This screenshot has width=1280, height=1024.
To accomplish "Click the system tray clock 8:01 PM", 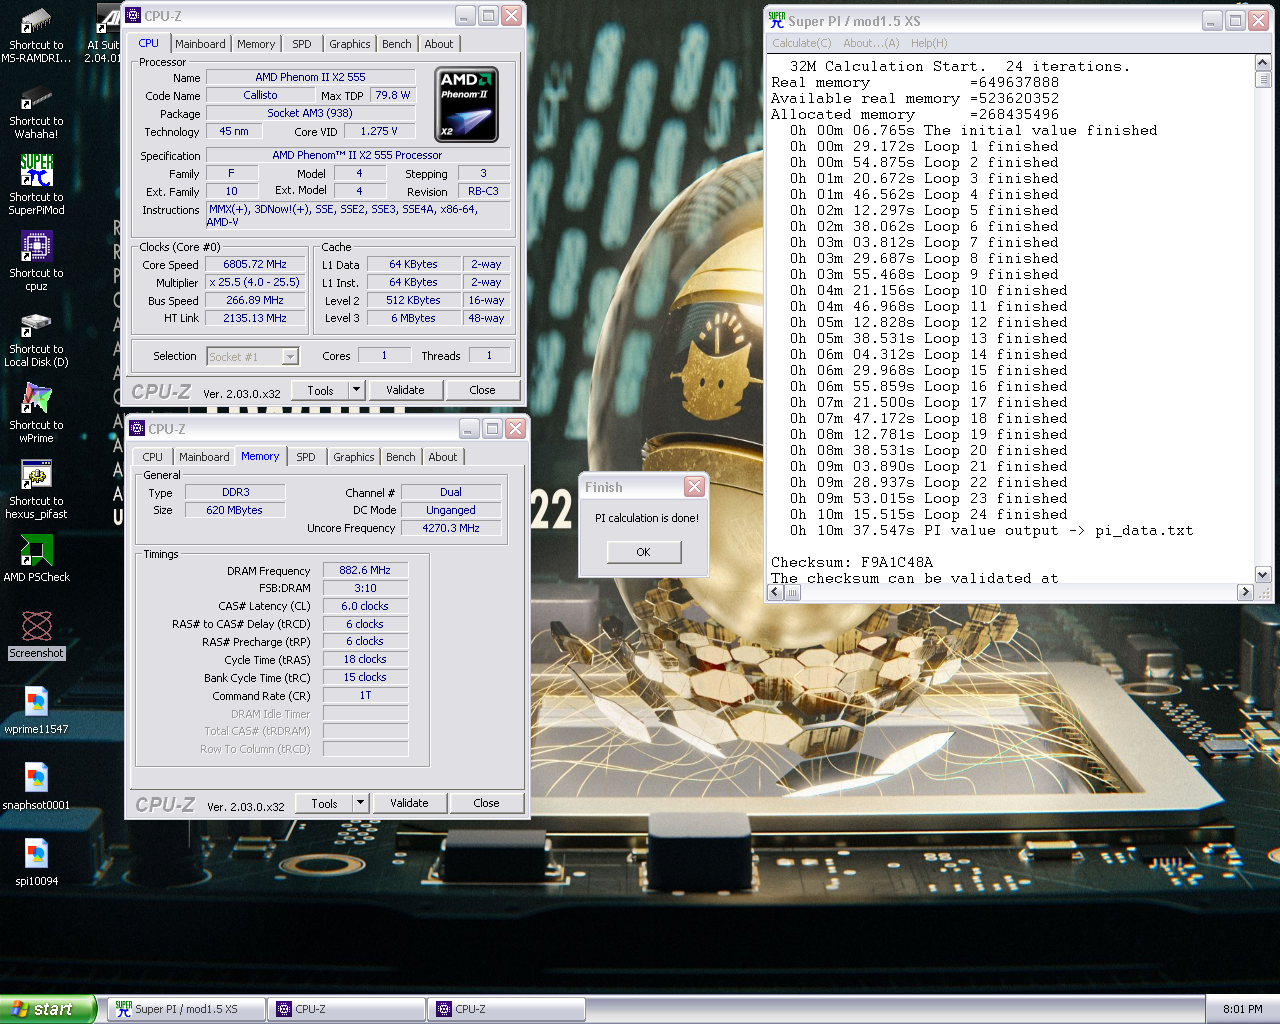I will 1242,1009.
